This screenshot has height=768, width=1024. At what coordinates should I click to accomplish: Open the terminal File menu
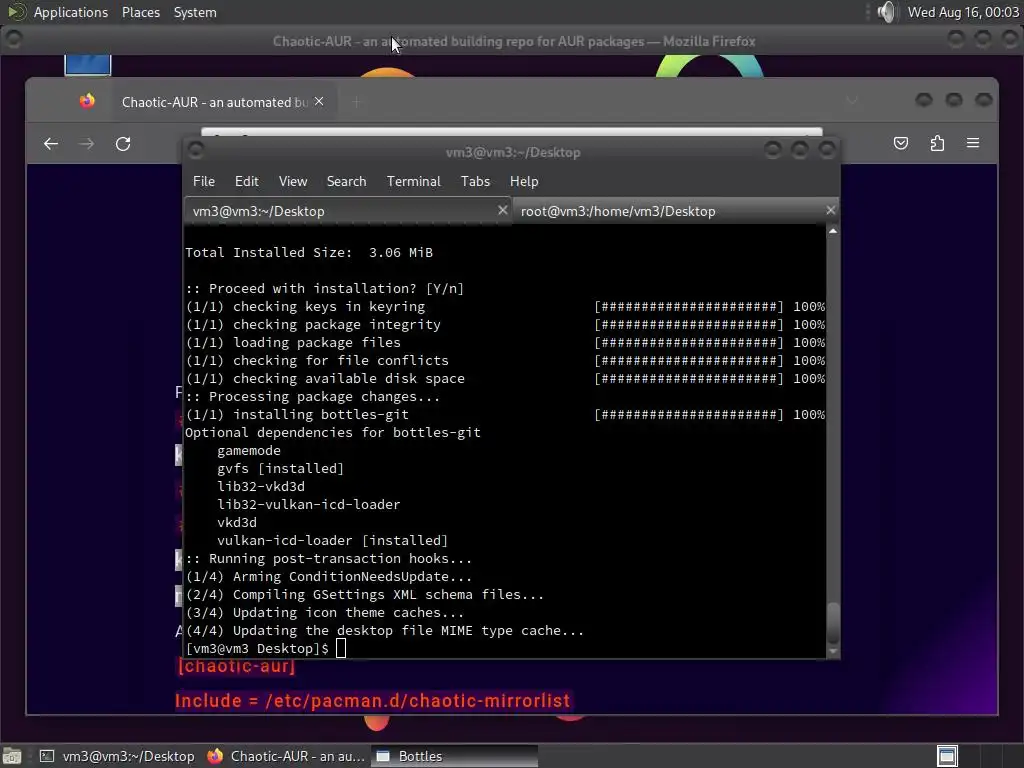point(204,182)
